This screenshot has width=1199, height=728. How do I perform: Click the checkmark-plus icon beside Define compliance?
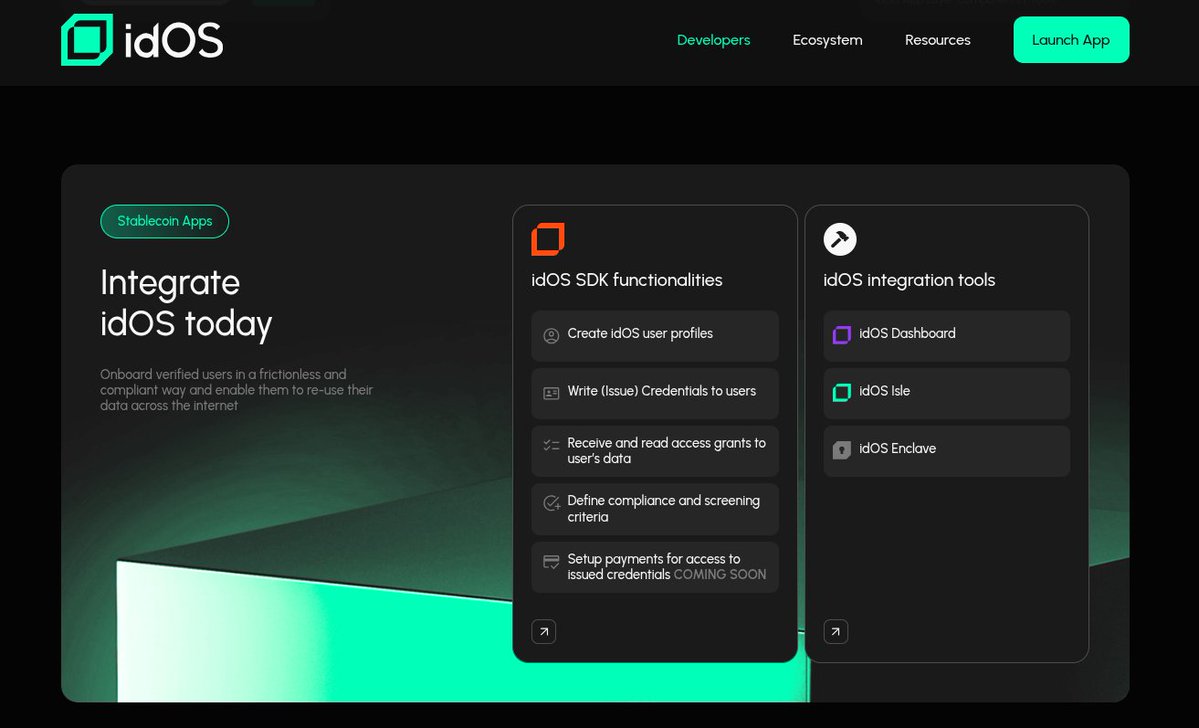click(x=551, y=503)
